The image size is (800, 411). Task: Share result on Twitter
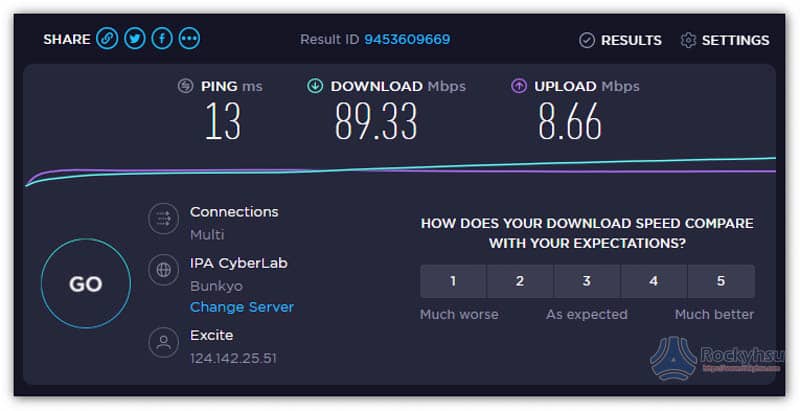click(135, 39)
